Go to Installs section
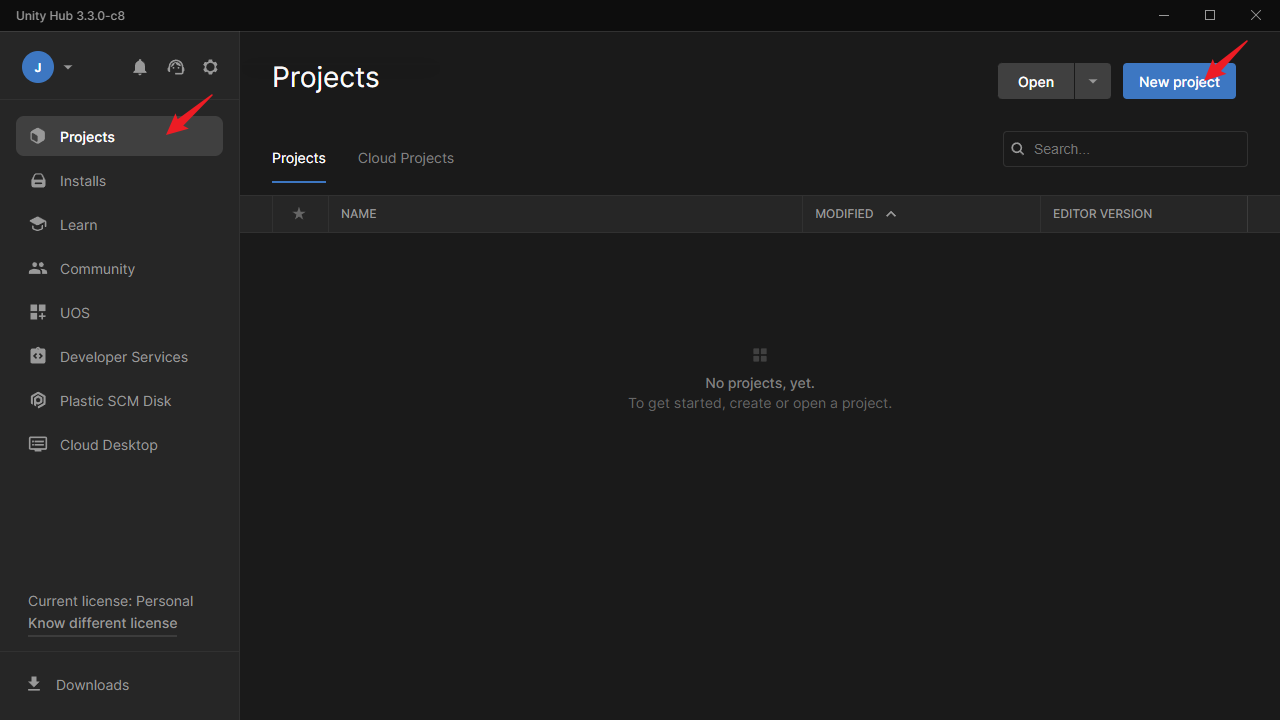This screenshot has height=720, width=1280. point(119,181)
